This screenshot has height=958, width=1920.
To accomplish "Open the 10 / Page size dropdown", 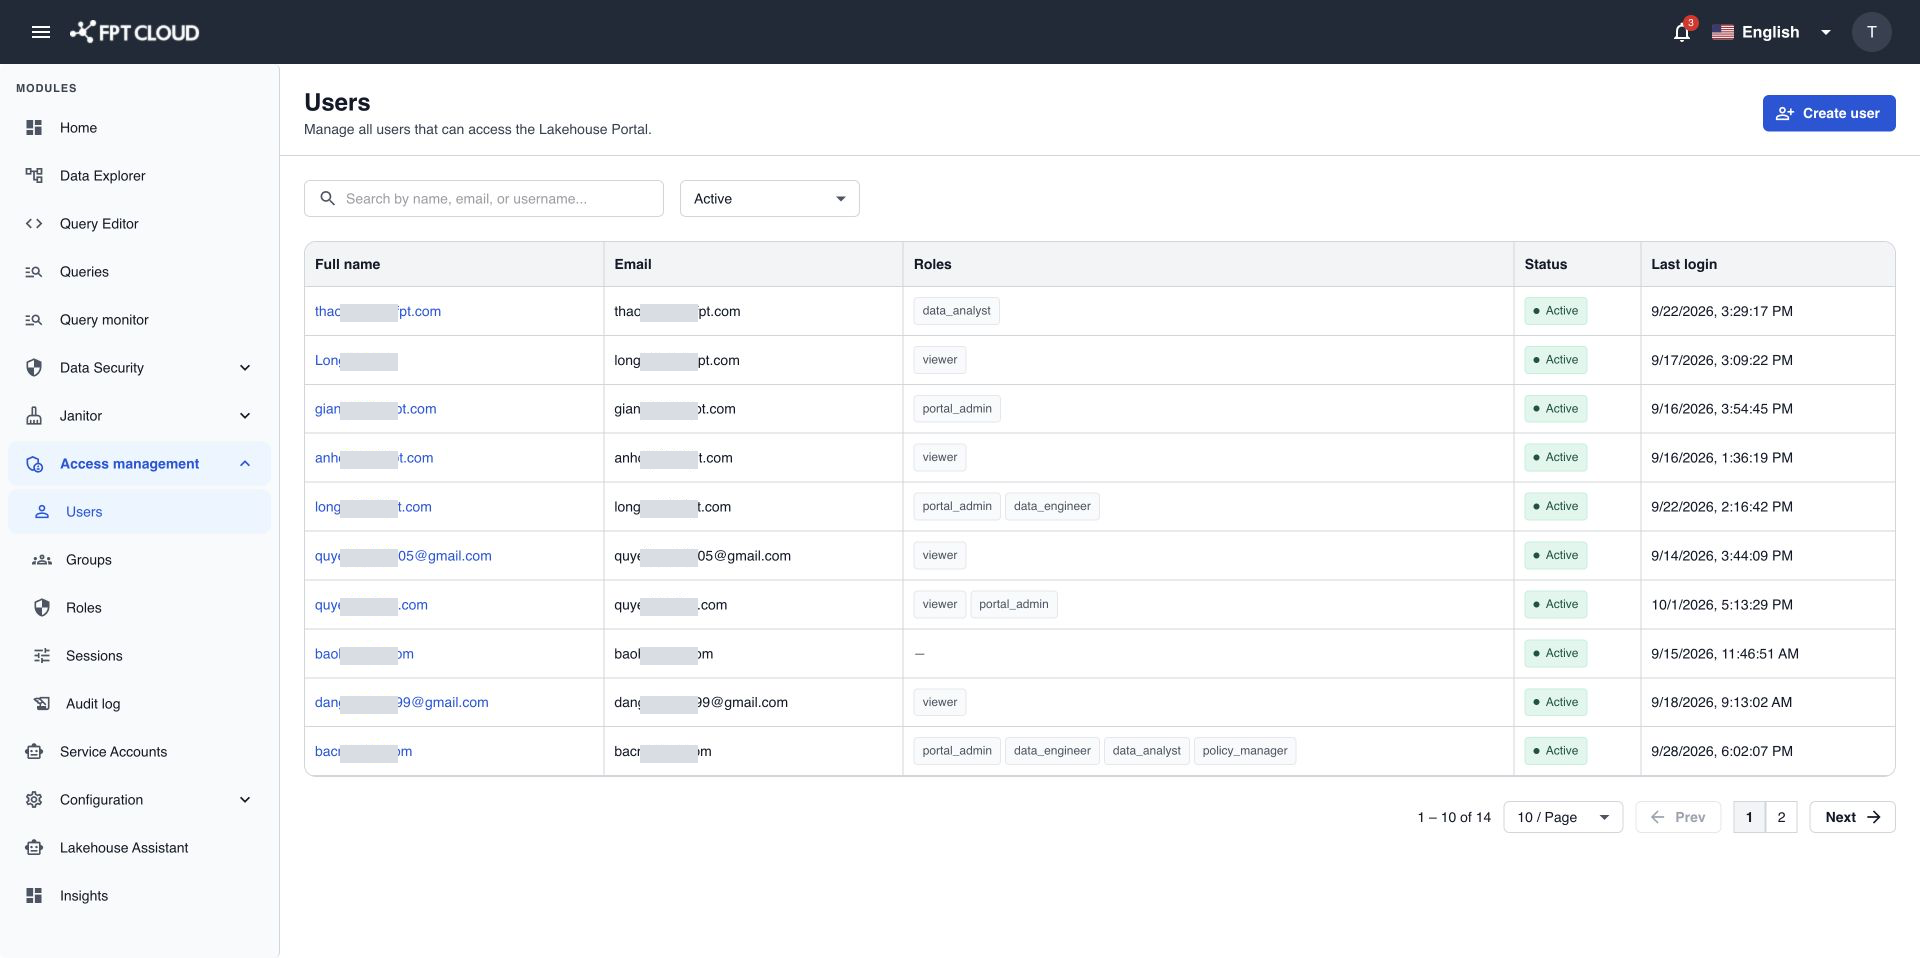I will 1562,817.
